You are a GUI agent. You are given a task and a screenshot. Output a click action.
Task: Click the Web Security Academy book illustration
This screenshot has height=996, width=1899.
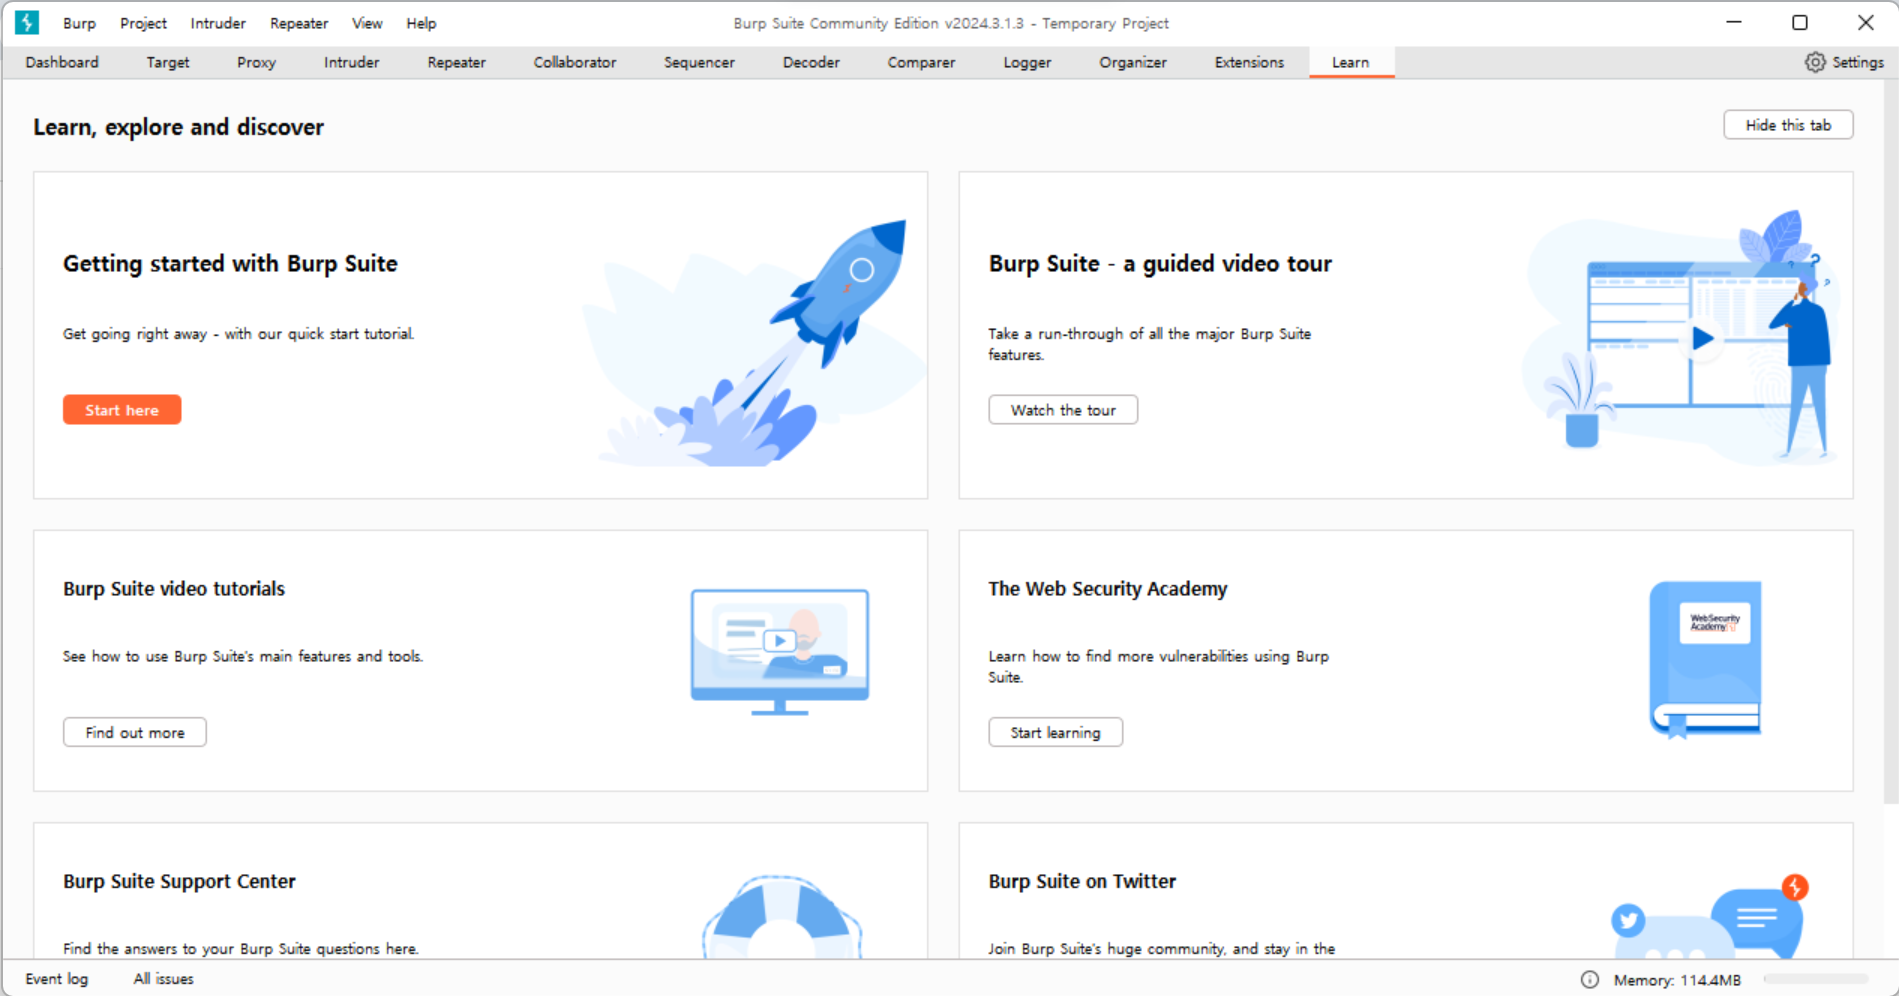click(x=1705, y=660)
